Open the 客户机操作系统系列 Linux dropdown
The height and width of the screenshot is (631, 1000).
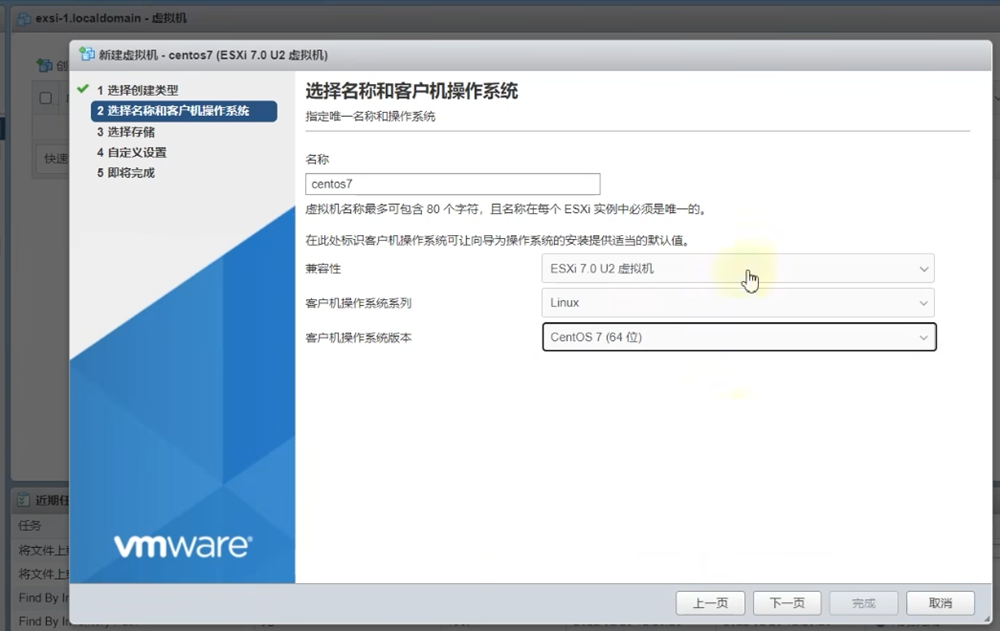pyautogui.click(x=738, y=303)
